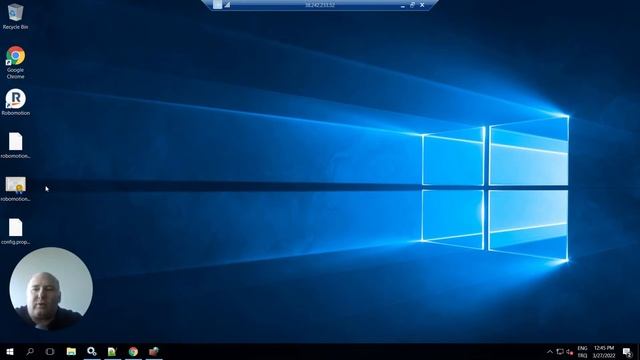Toggle the pin on remote connection bar
This screenshot has height=360, width=640.
(x=217, y=5)
